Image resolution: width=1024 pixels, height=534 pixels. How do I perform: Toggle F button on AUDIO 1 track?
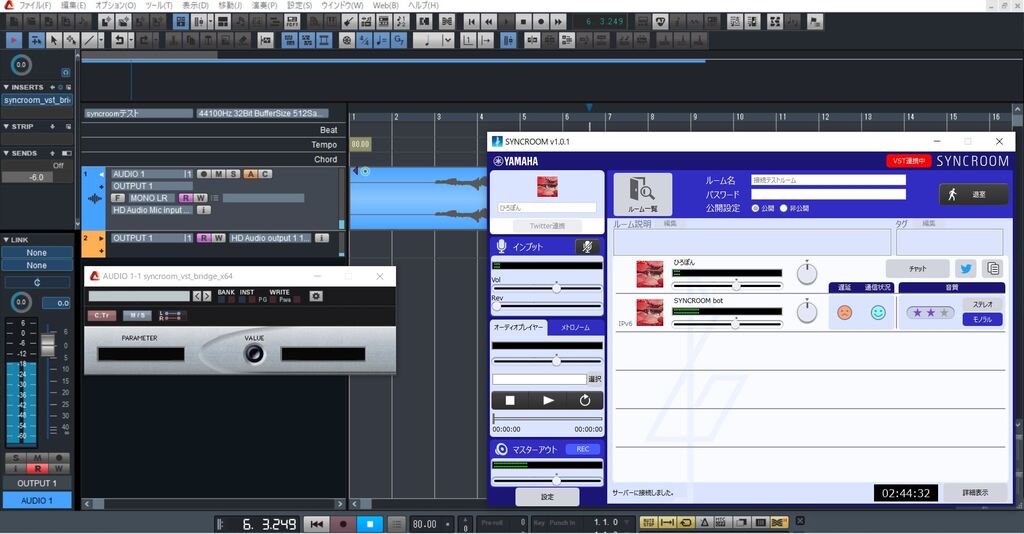[x=118, y=198]
